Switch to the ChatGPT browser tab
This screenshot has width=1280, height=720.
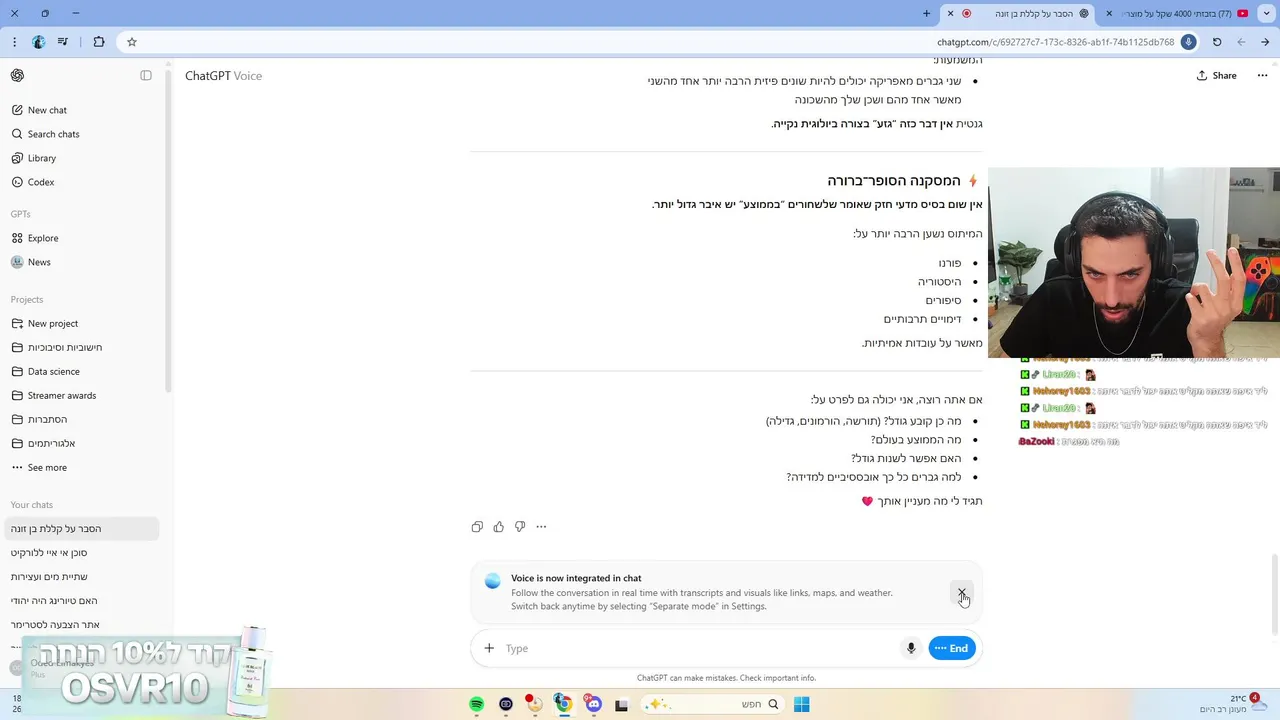point(1020,13)
